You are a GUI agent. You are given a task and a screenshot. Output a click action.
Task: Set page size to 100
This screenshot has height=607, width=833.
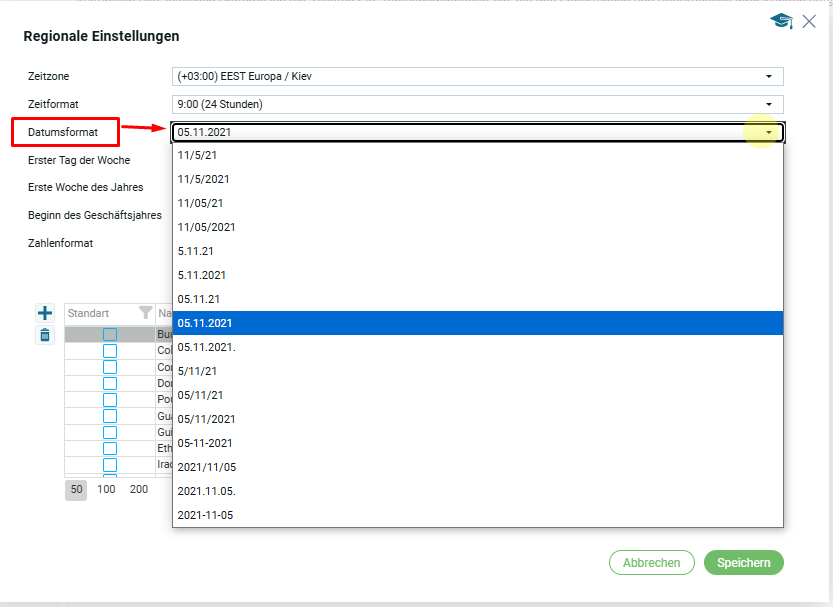tap(106, 489)
